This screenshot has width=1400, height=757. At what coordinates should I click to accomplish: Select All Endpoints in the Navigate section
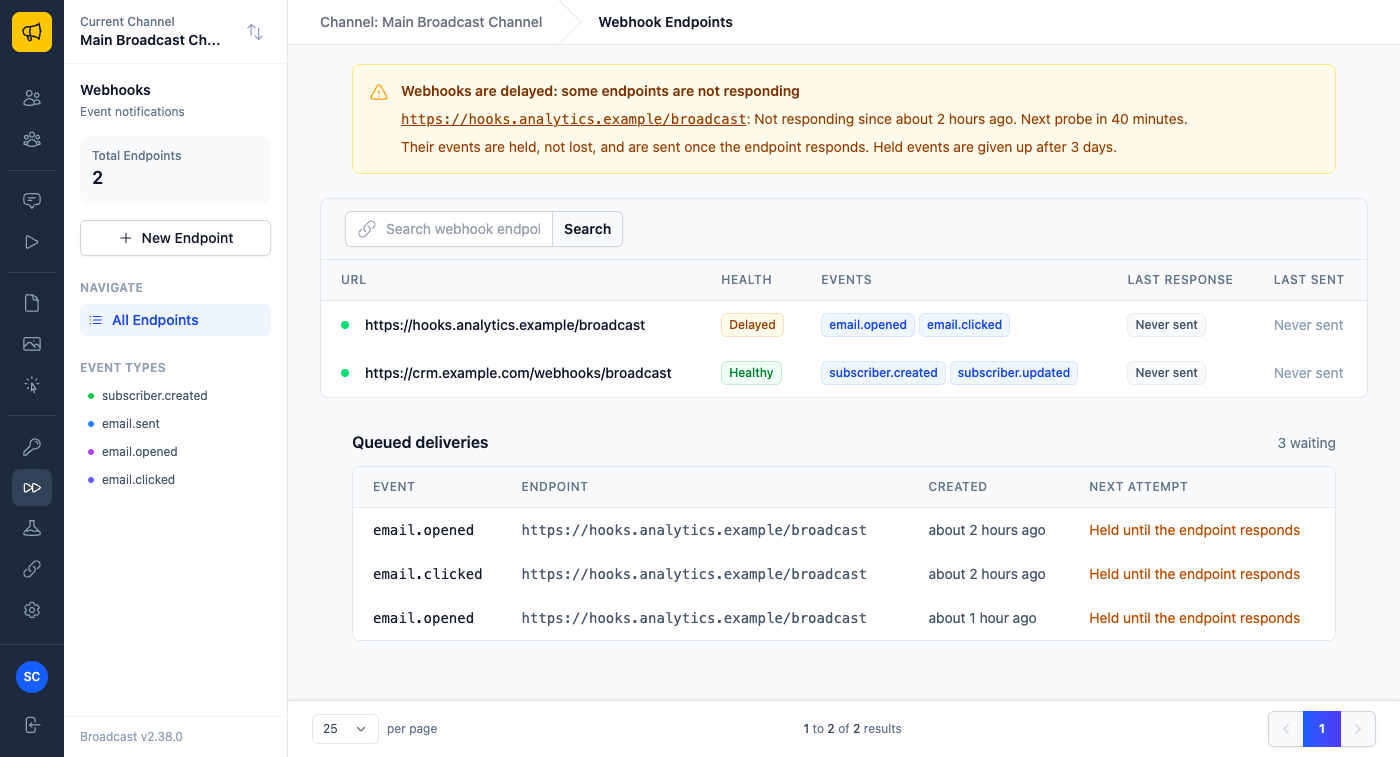coord(175,320)
